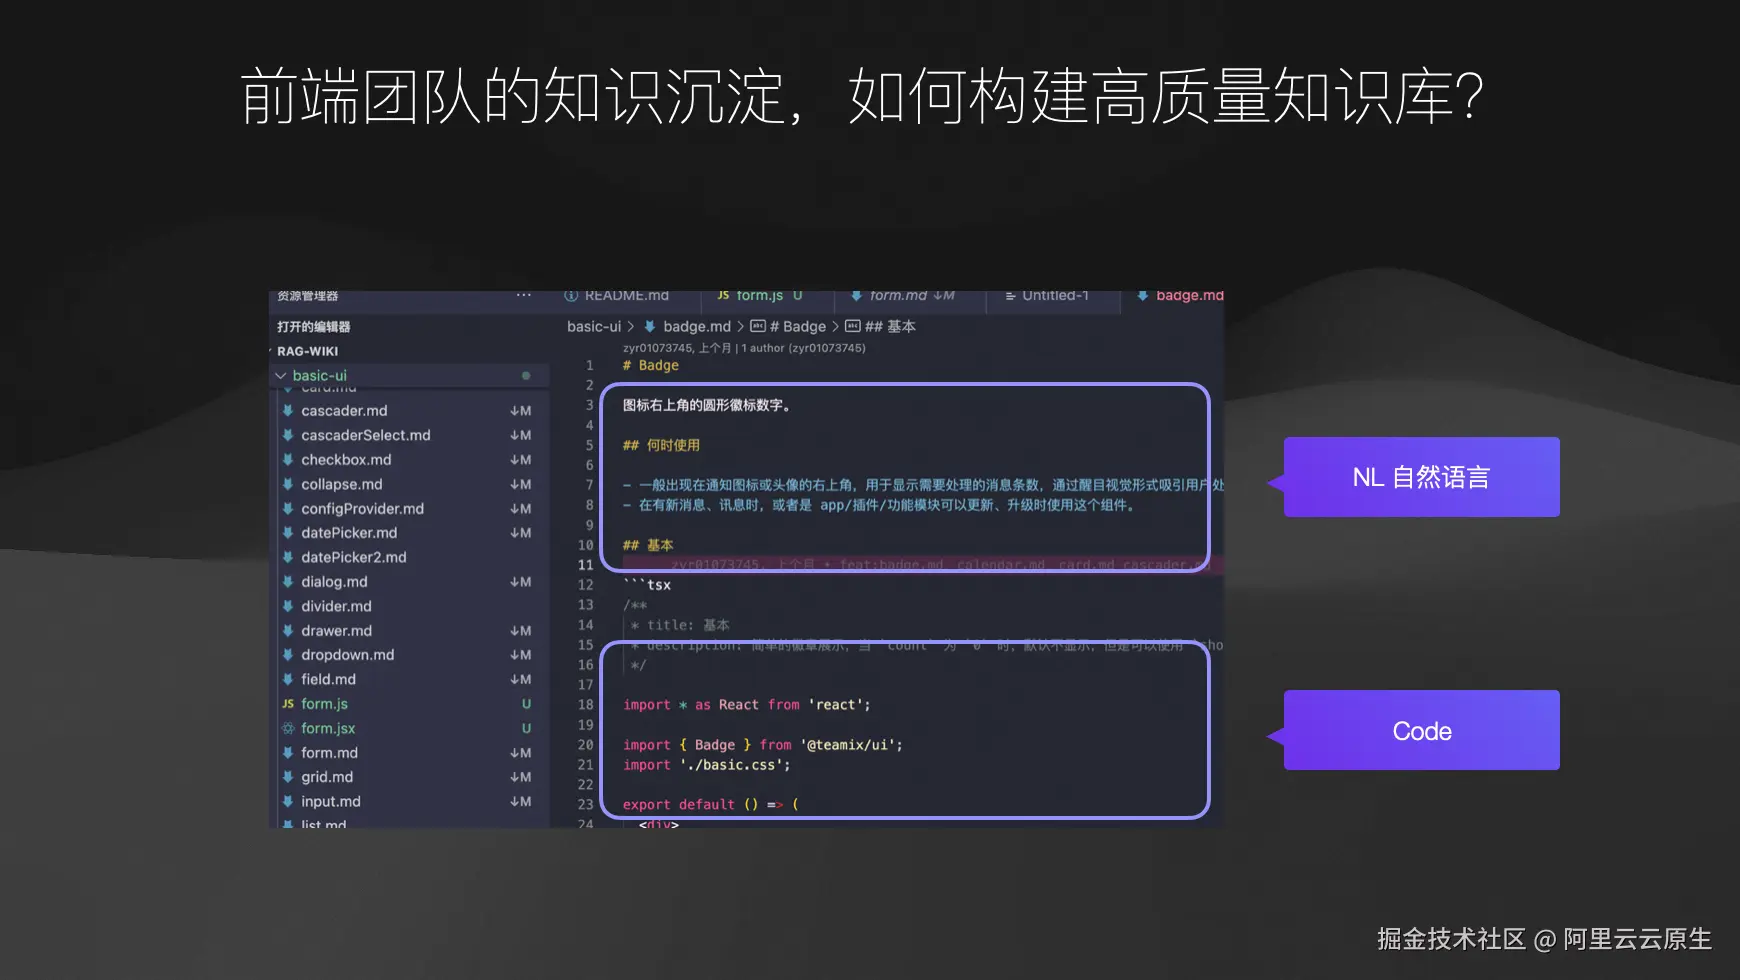Click the file icon of badge.md breadcrumb

pos(650,326)
